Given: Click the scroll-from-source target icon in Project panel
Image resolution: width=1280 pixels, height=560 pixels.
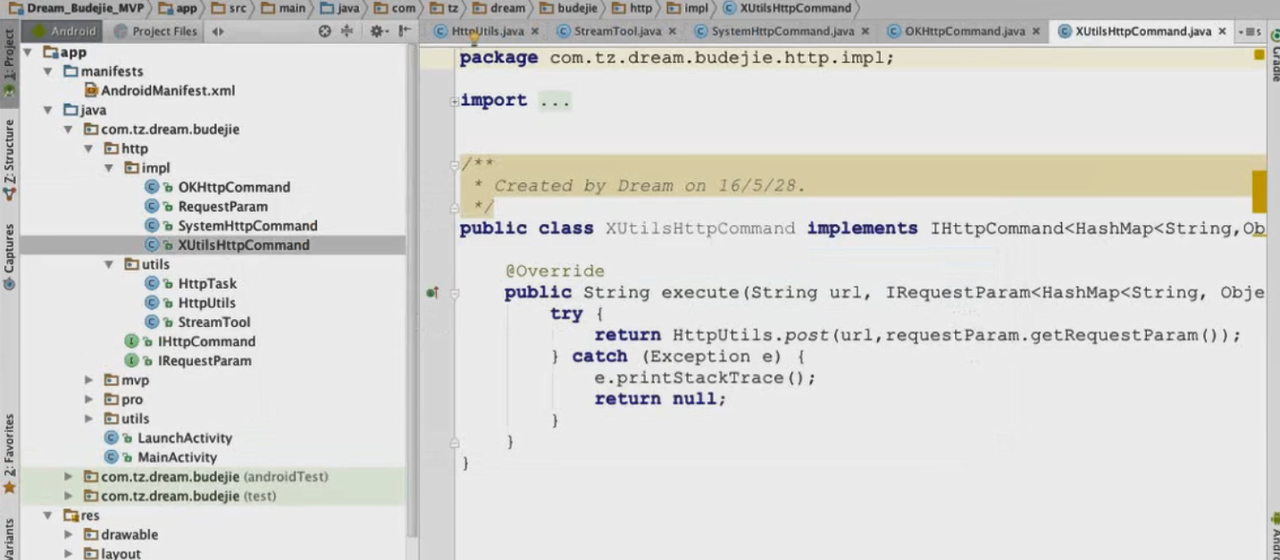Looking at the screenshot, I should 325,31.
